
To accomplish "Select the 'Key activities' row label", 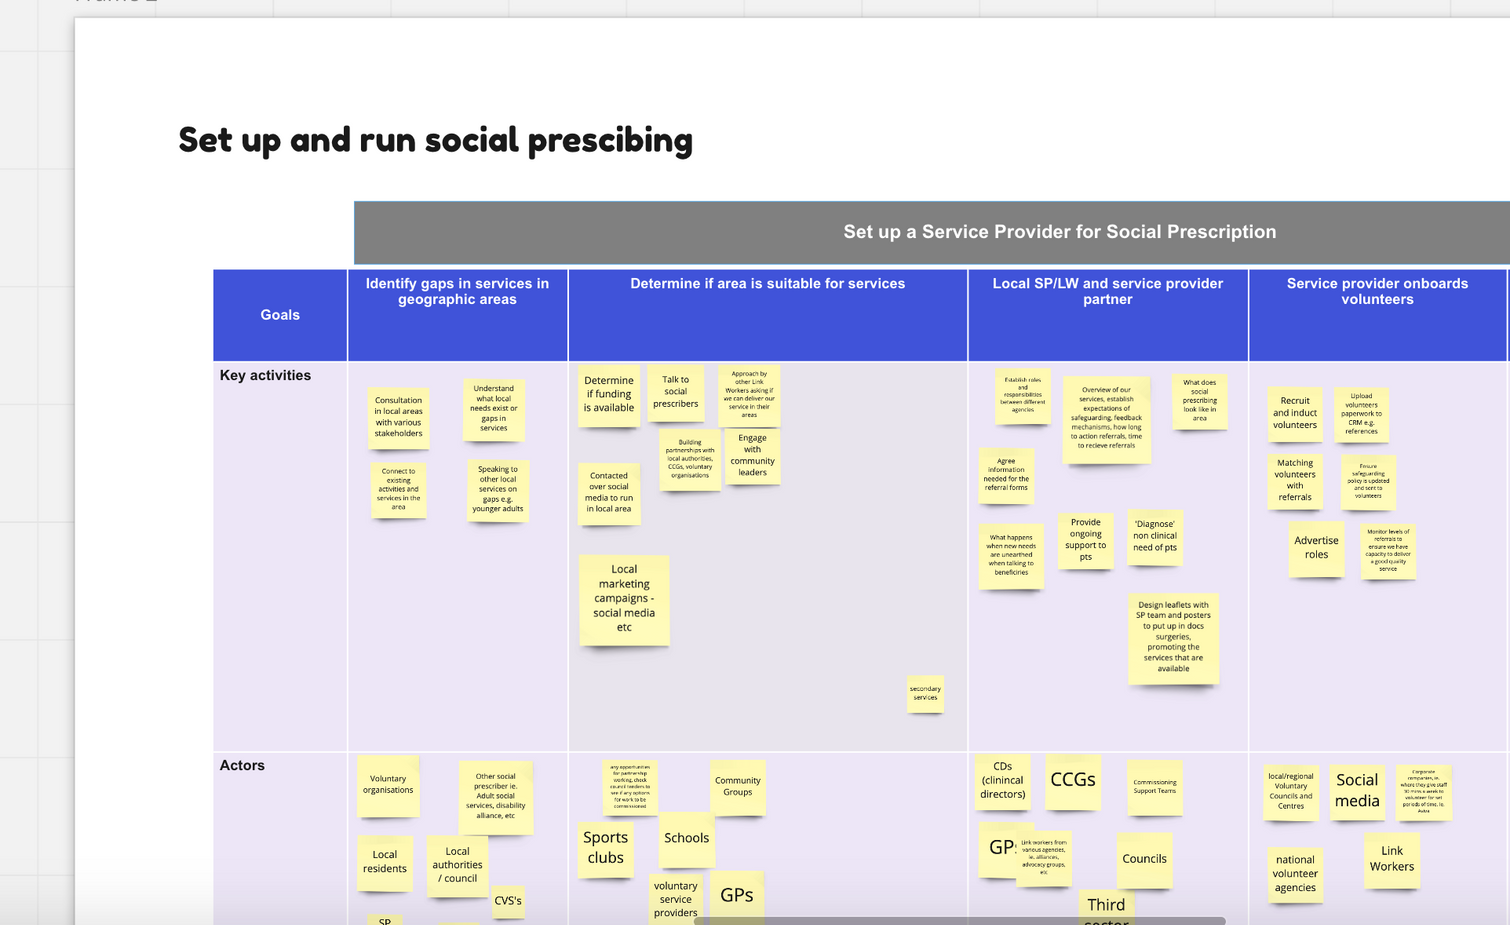I will pos(265,375).
